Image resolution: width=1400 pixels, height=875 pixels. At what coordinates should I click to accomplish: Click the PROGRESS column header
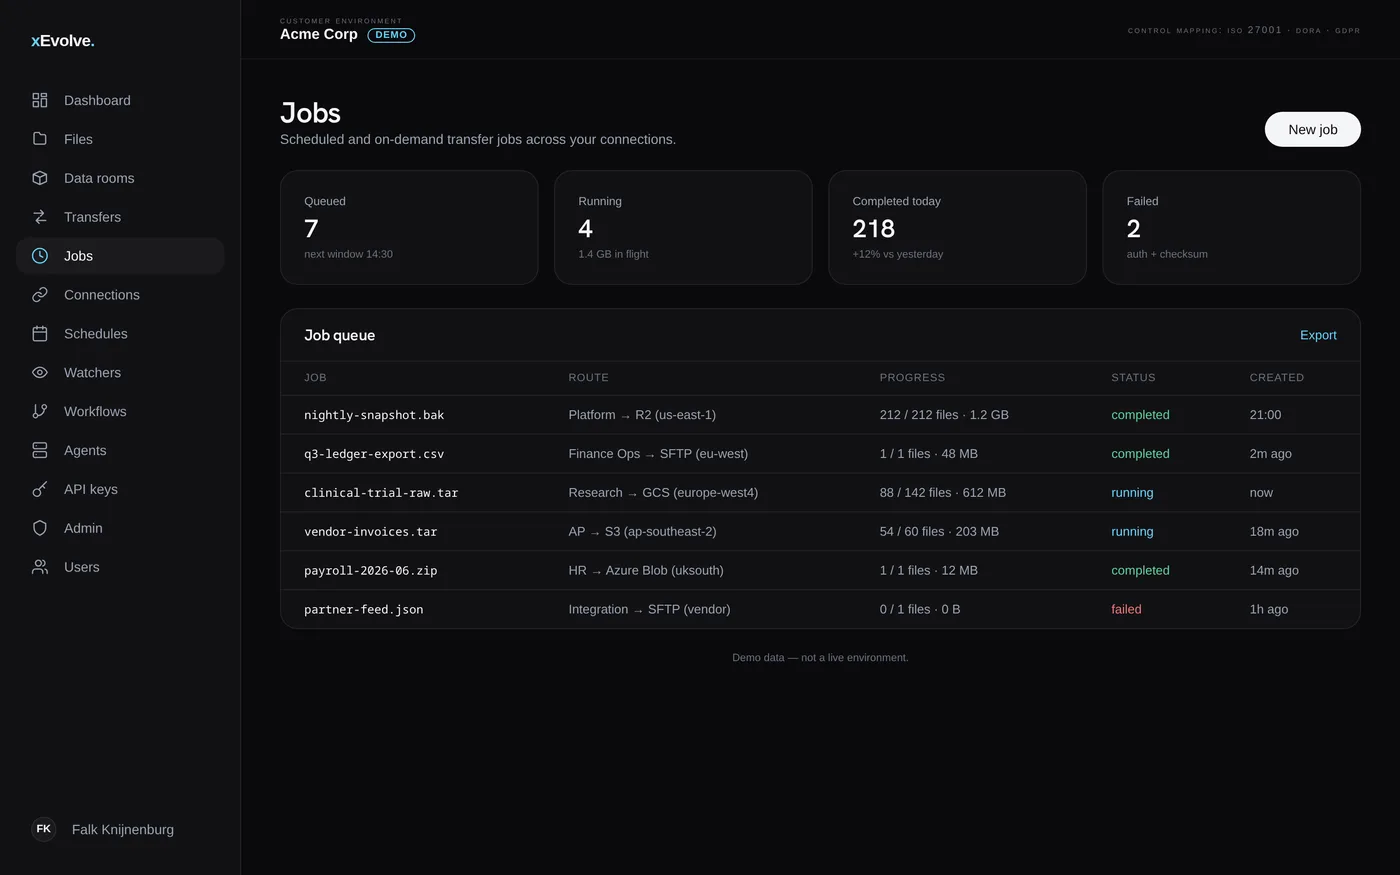[x=912, y=377]
